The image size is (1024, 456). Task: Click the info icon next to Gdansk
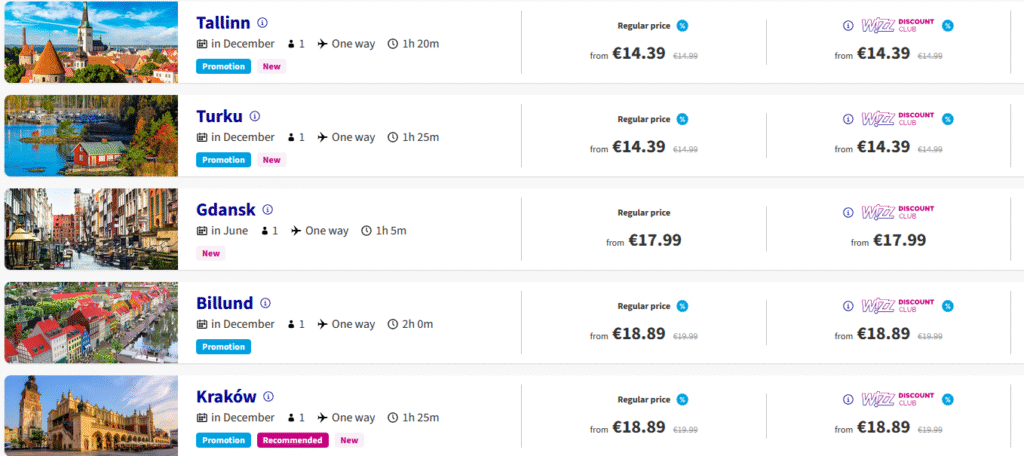point(267,210)
